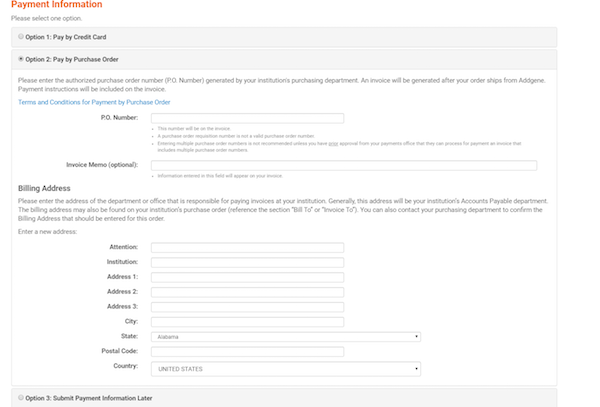The width and height of the screenshot is (600, 407).
Task: Select Option 1: Pay by Credit Card radio
Action: tap(21, 36)
